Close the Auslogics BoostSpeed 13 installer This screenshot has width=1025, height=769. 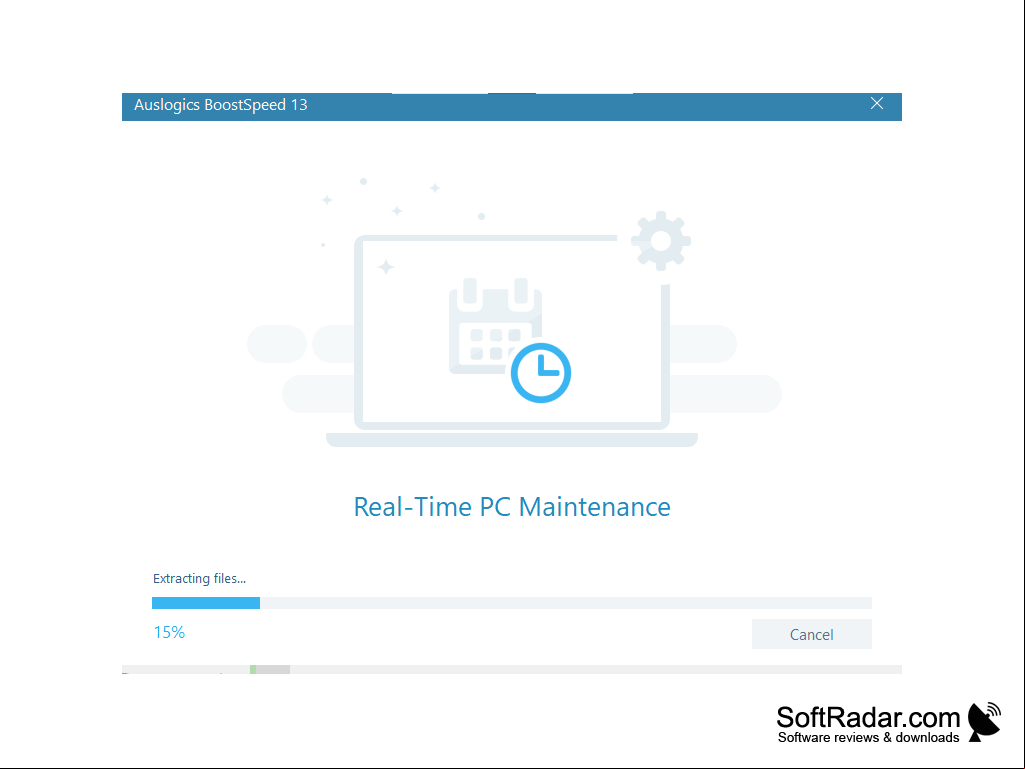click(x=877, y=103)
